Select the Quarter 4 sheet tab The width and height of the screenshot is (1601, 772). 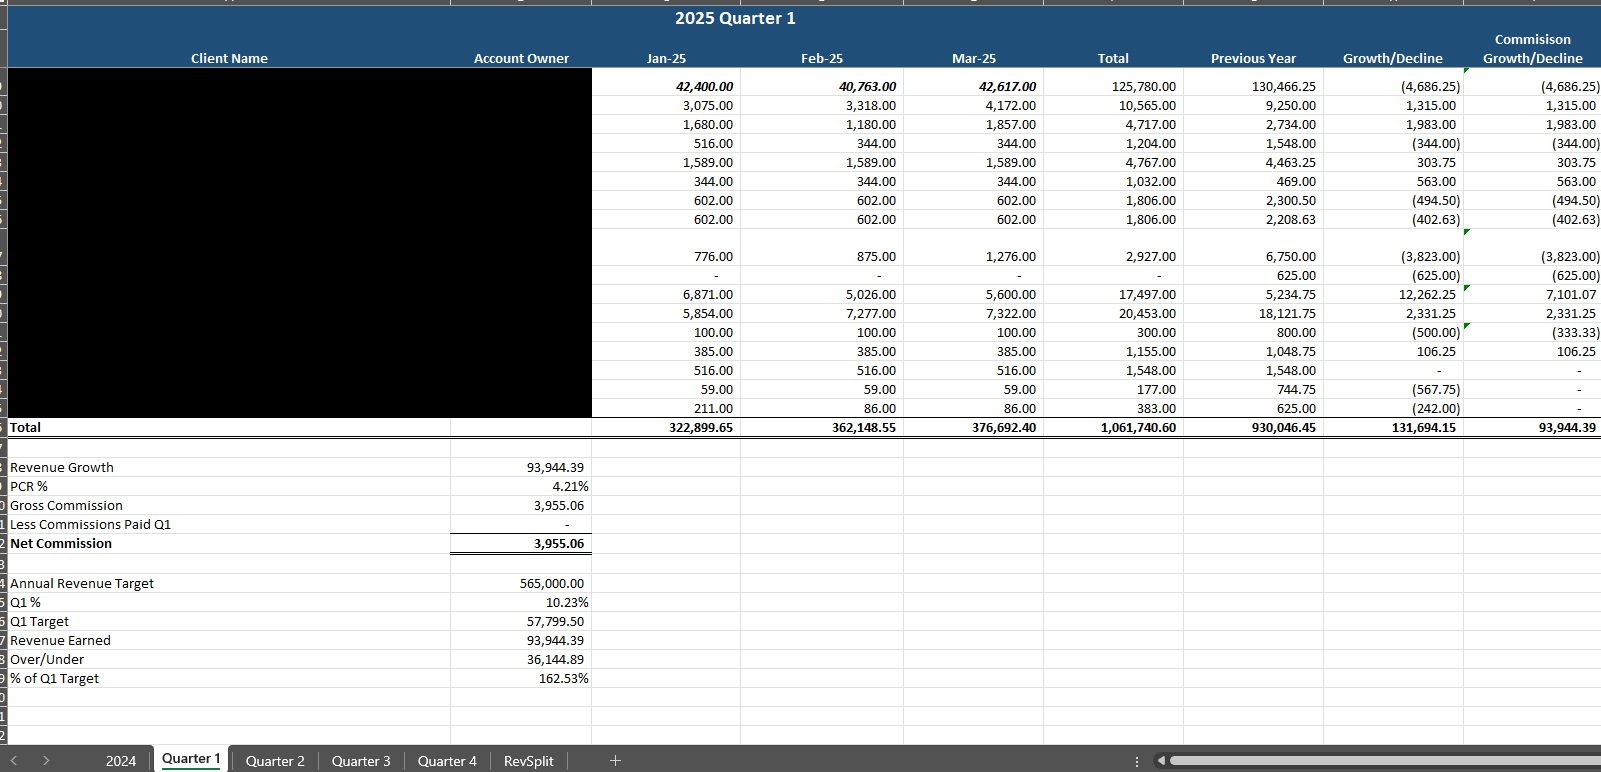click(x=447, y=761)
